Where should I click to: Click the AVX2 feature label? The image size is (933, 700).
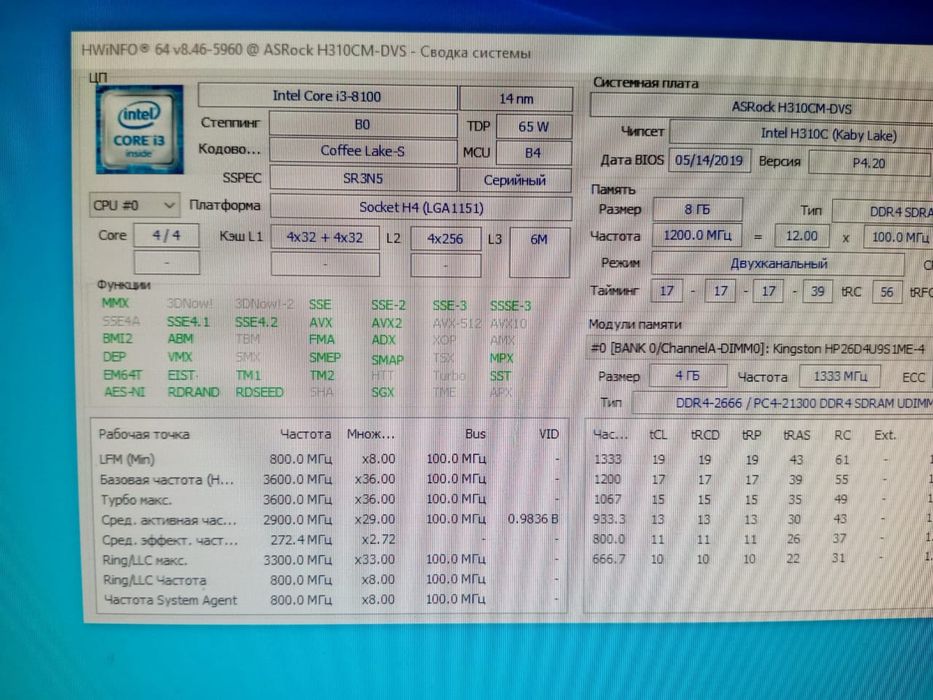pyautogui.click(x=387, y=323)
